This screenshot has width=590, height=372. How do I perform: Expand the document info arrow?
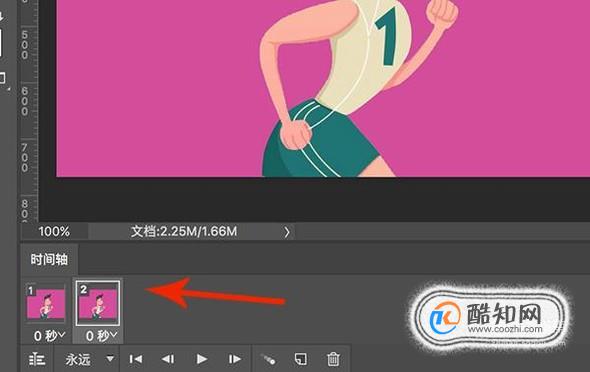point(287,232)
